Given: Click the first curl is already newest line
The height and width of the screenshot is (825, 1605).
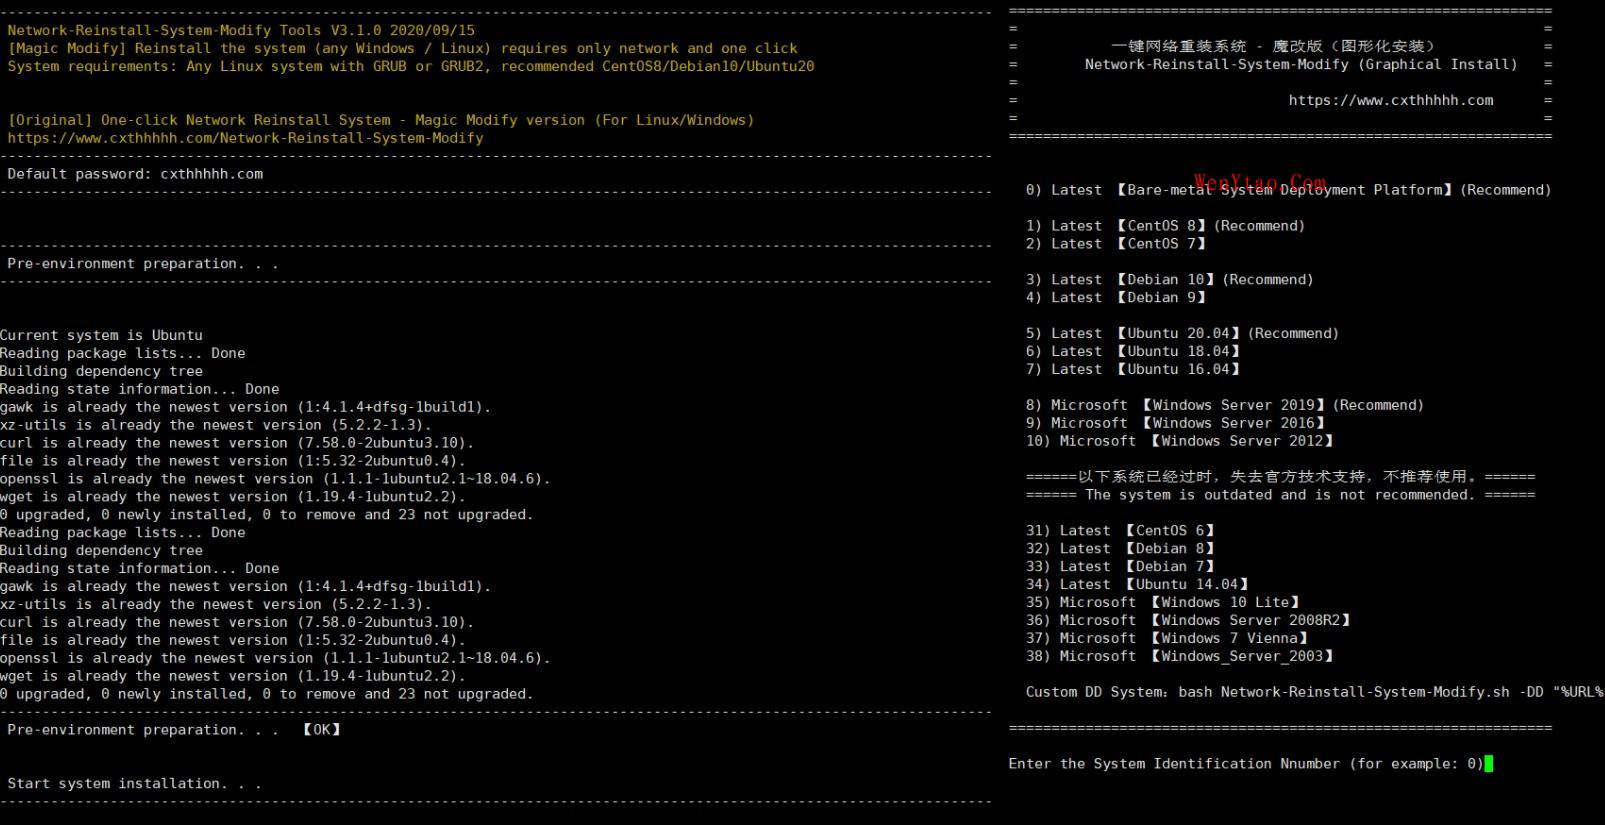Looking at the screenshot, I should click(237, 444).
